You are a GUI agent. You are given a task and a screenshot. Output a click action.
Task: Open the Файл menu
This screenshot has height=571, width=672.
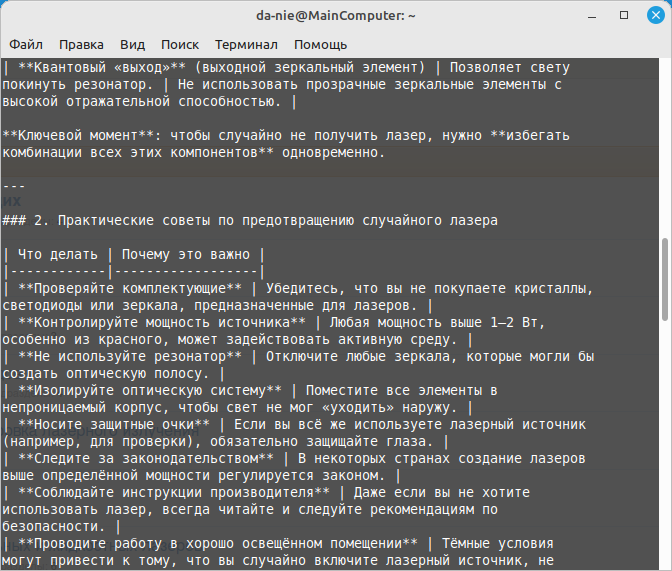(26, 45)
